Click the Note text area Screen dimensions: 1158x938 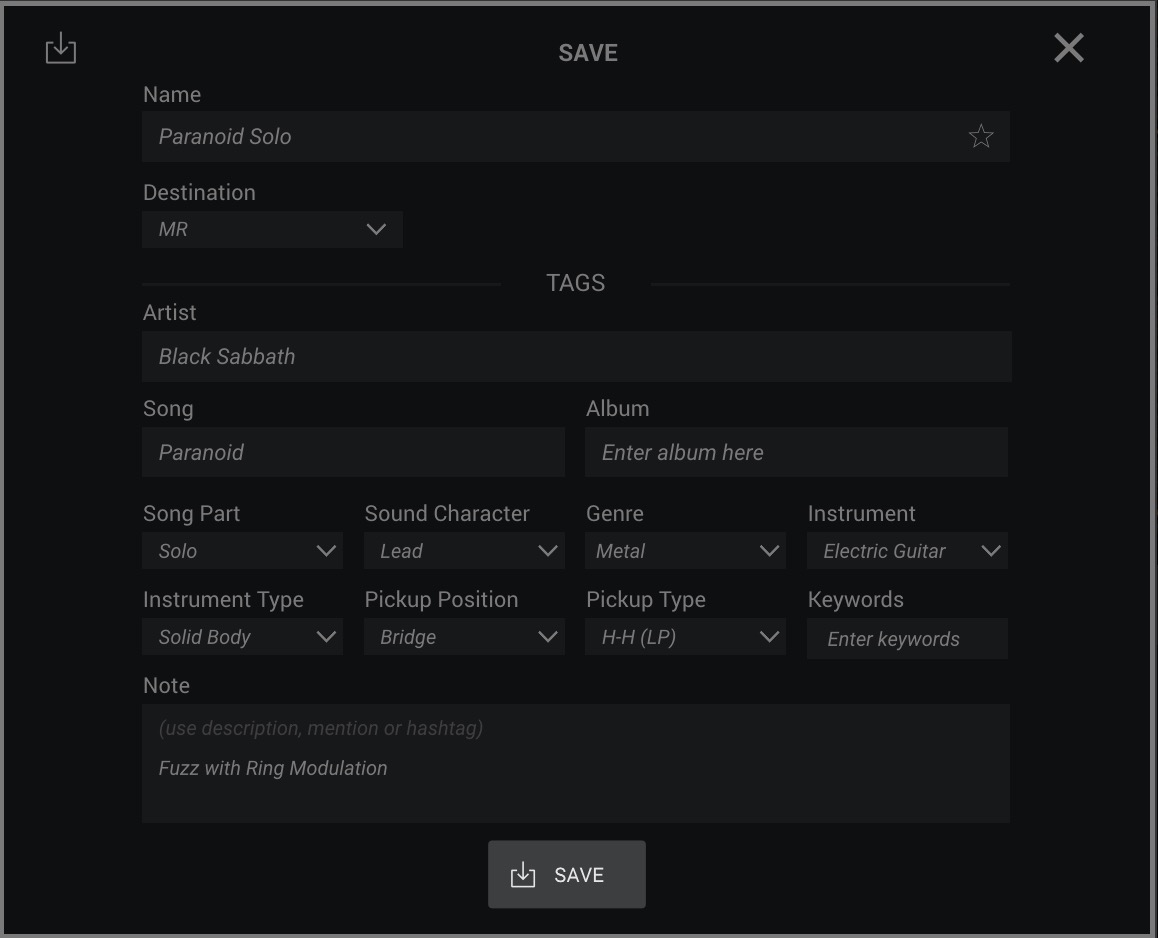coord(575,763)
